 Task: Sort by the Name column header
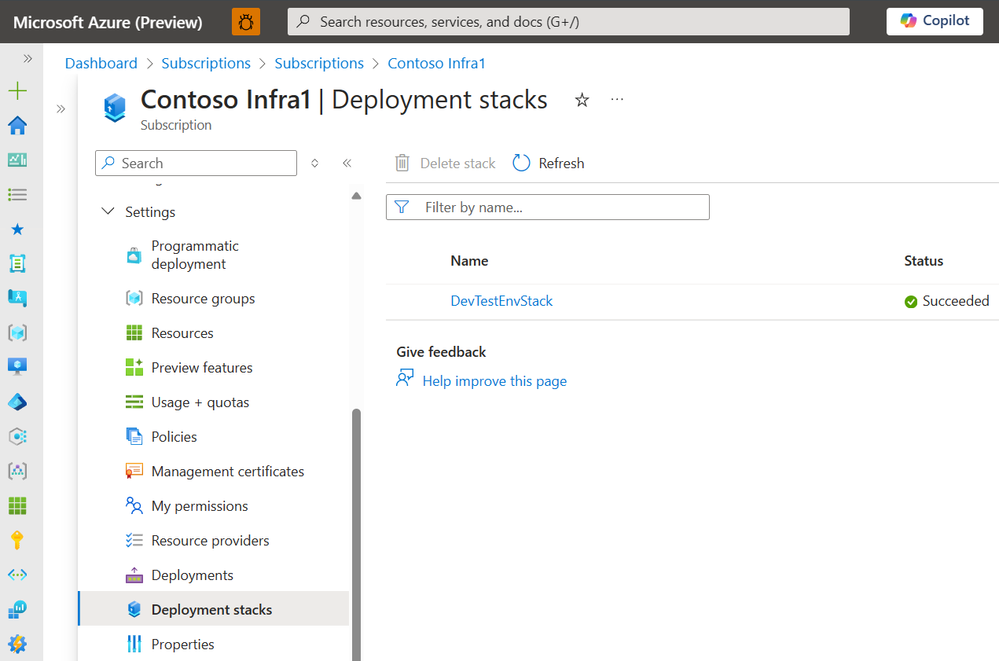tap(469, 261)
